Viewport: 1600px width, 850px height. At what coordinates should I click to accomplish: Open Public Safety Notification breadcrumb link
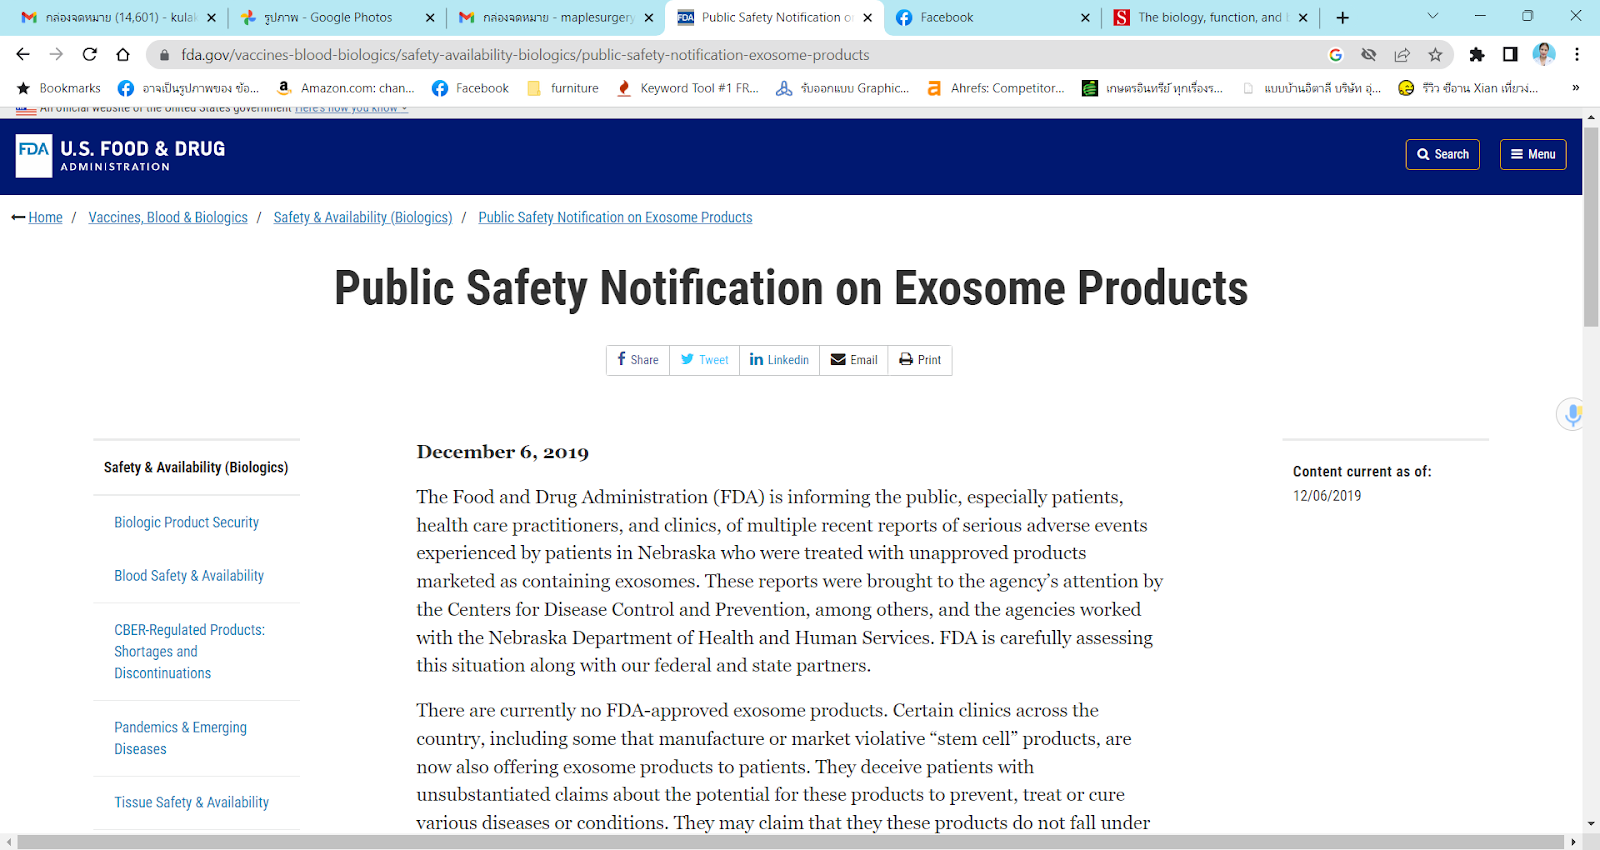pos(615,217)
